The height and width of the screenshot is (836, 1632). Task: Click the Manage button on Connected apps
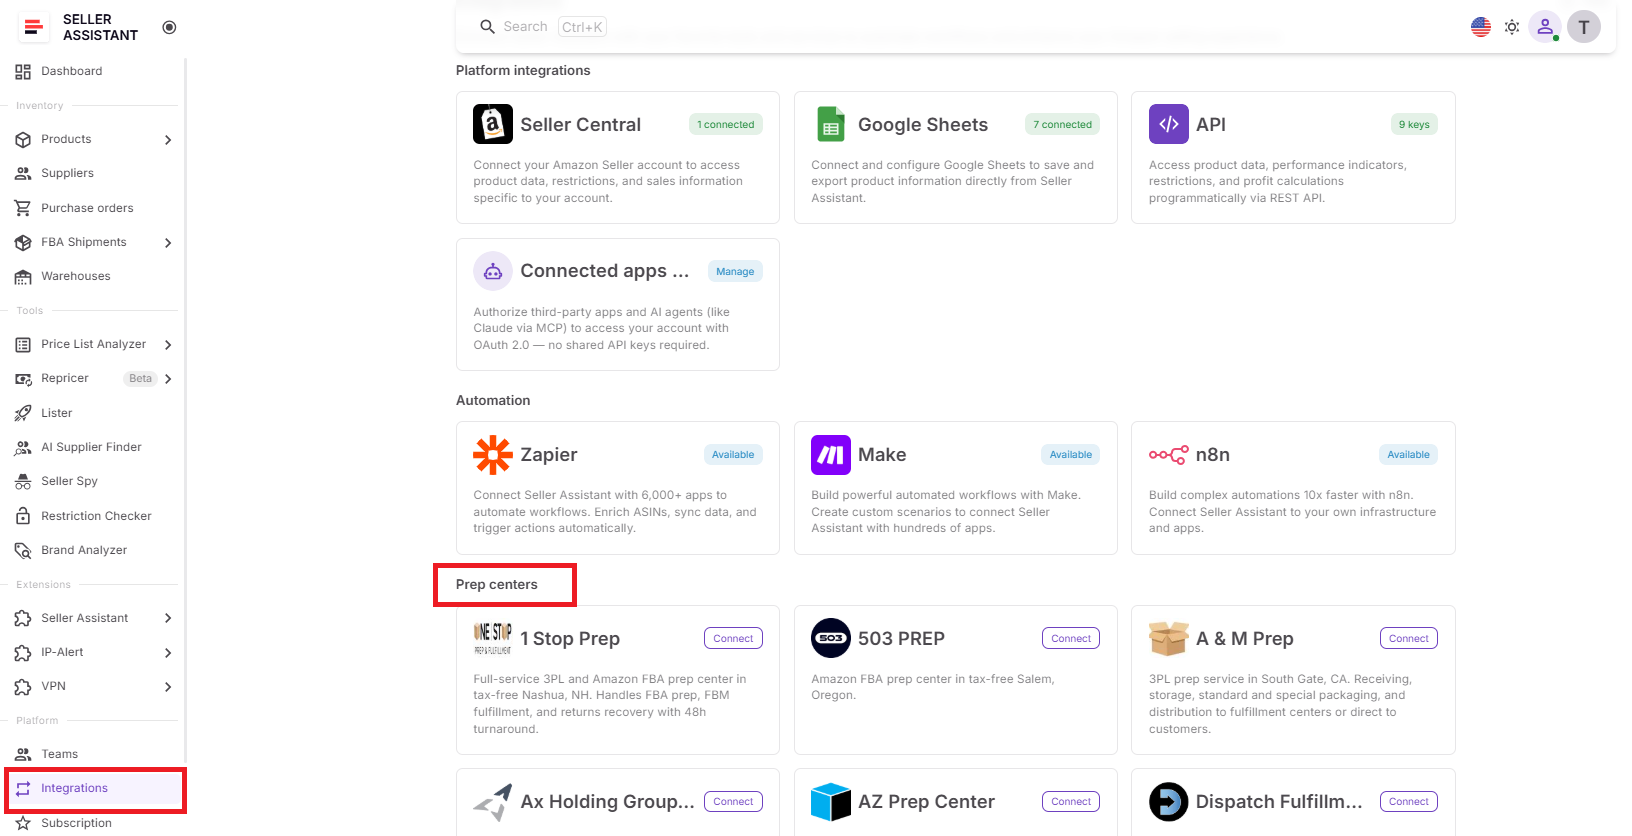click(x=735, y=271)
